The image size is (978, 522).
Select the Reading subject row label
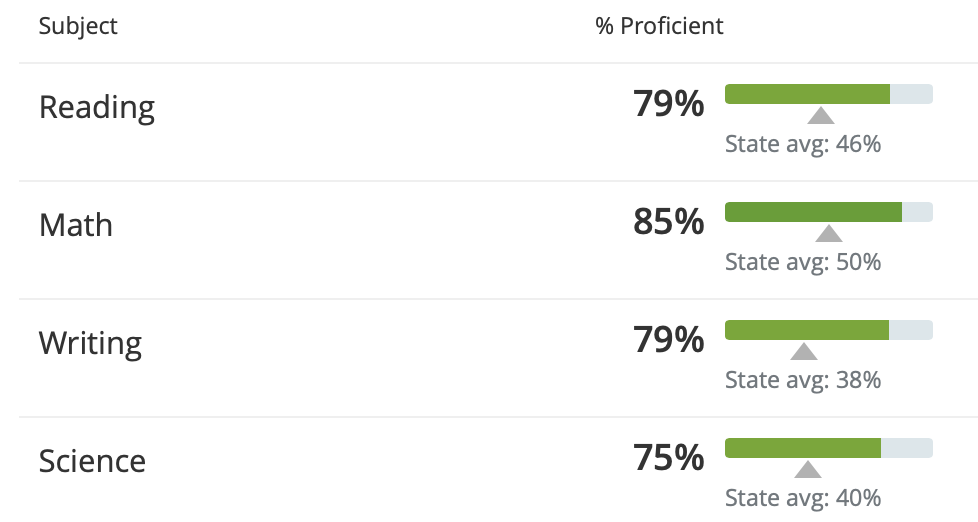coord(97,107)
